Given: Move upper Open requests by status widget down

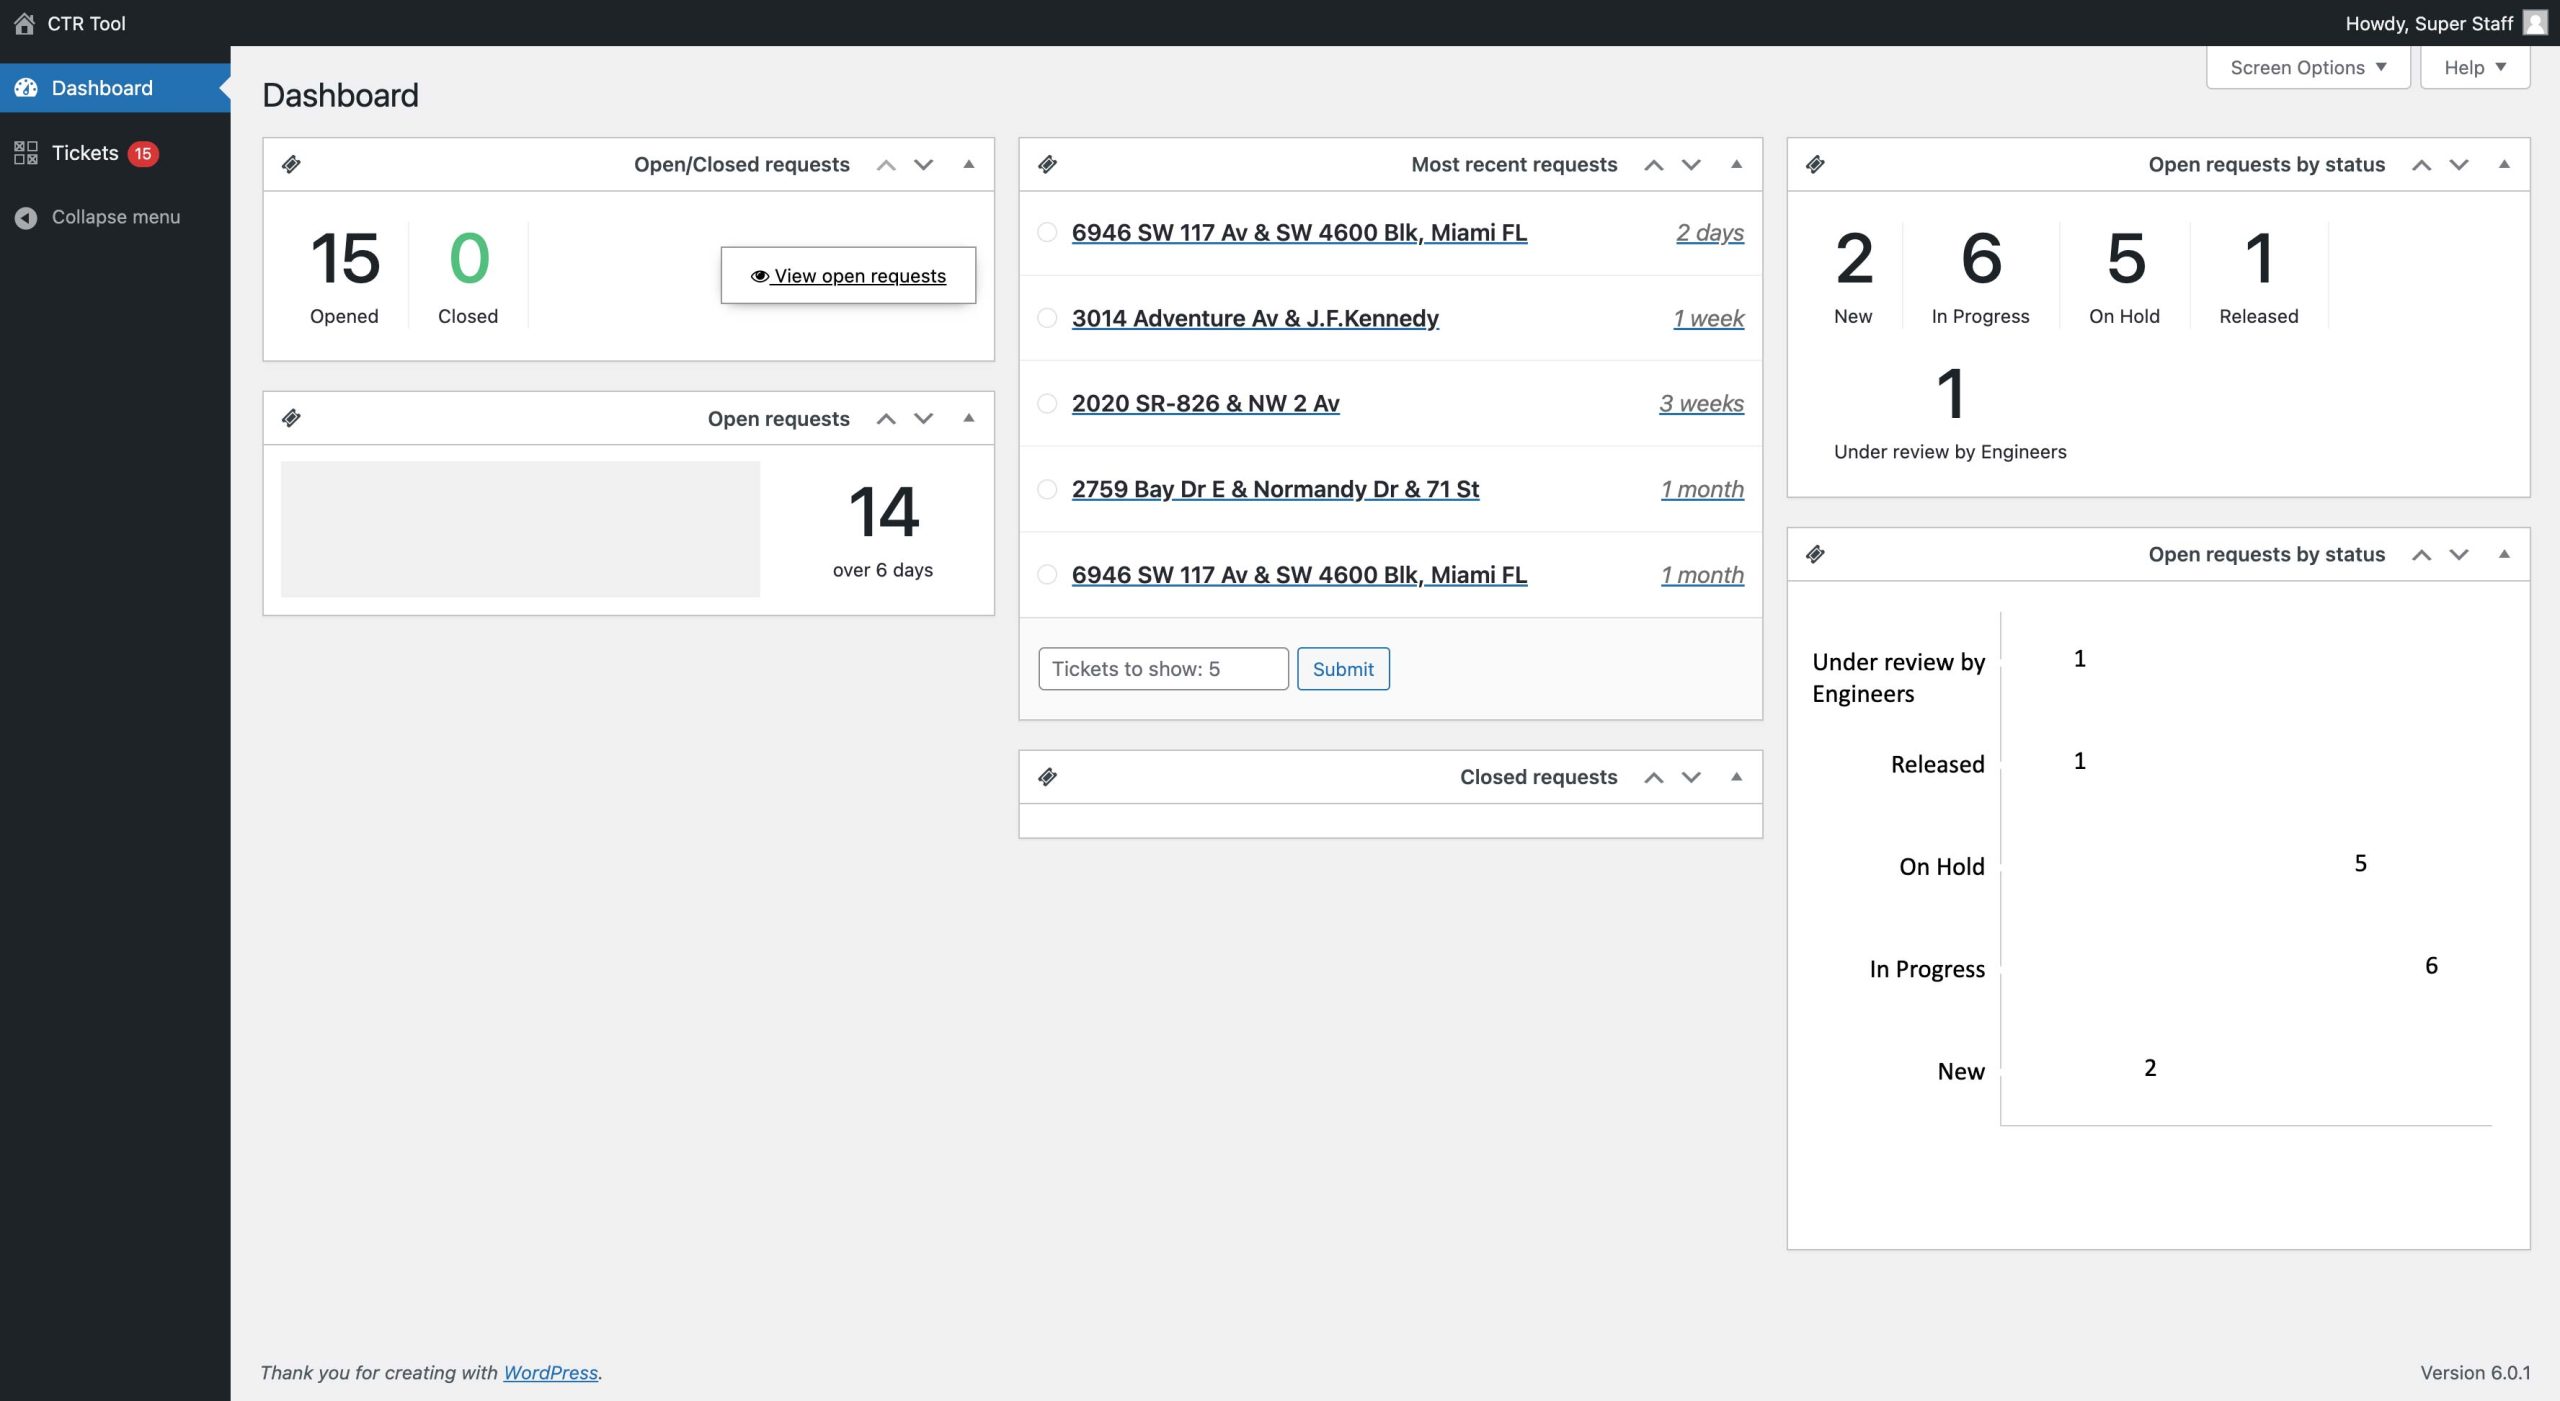Looking at the screenshot, I should pyautogui.click(x=2459, y=165).
